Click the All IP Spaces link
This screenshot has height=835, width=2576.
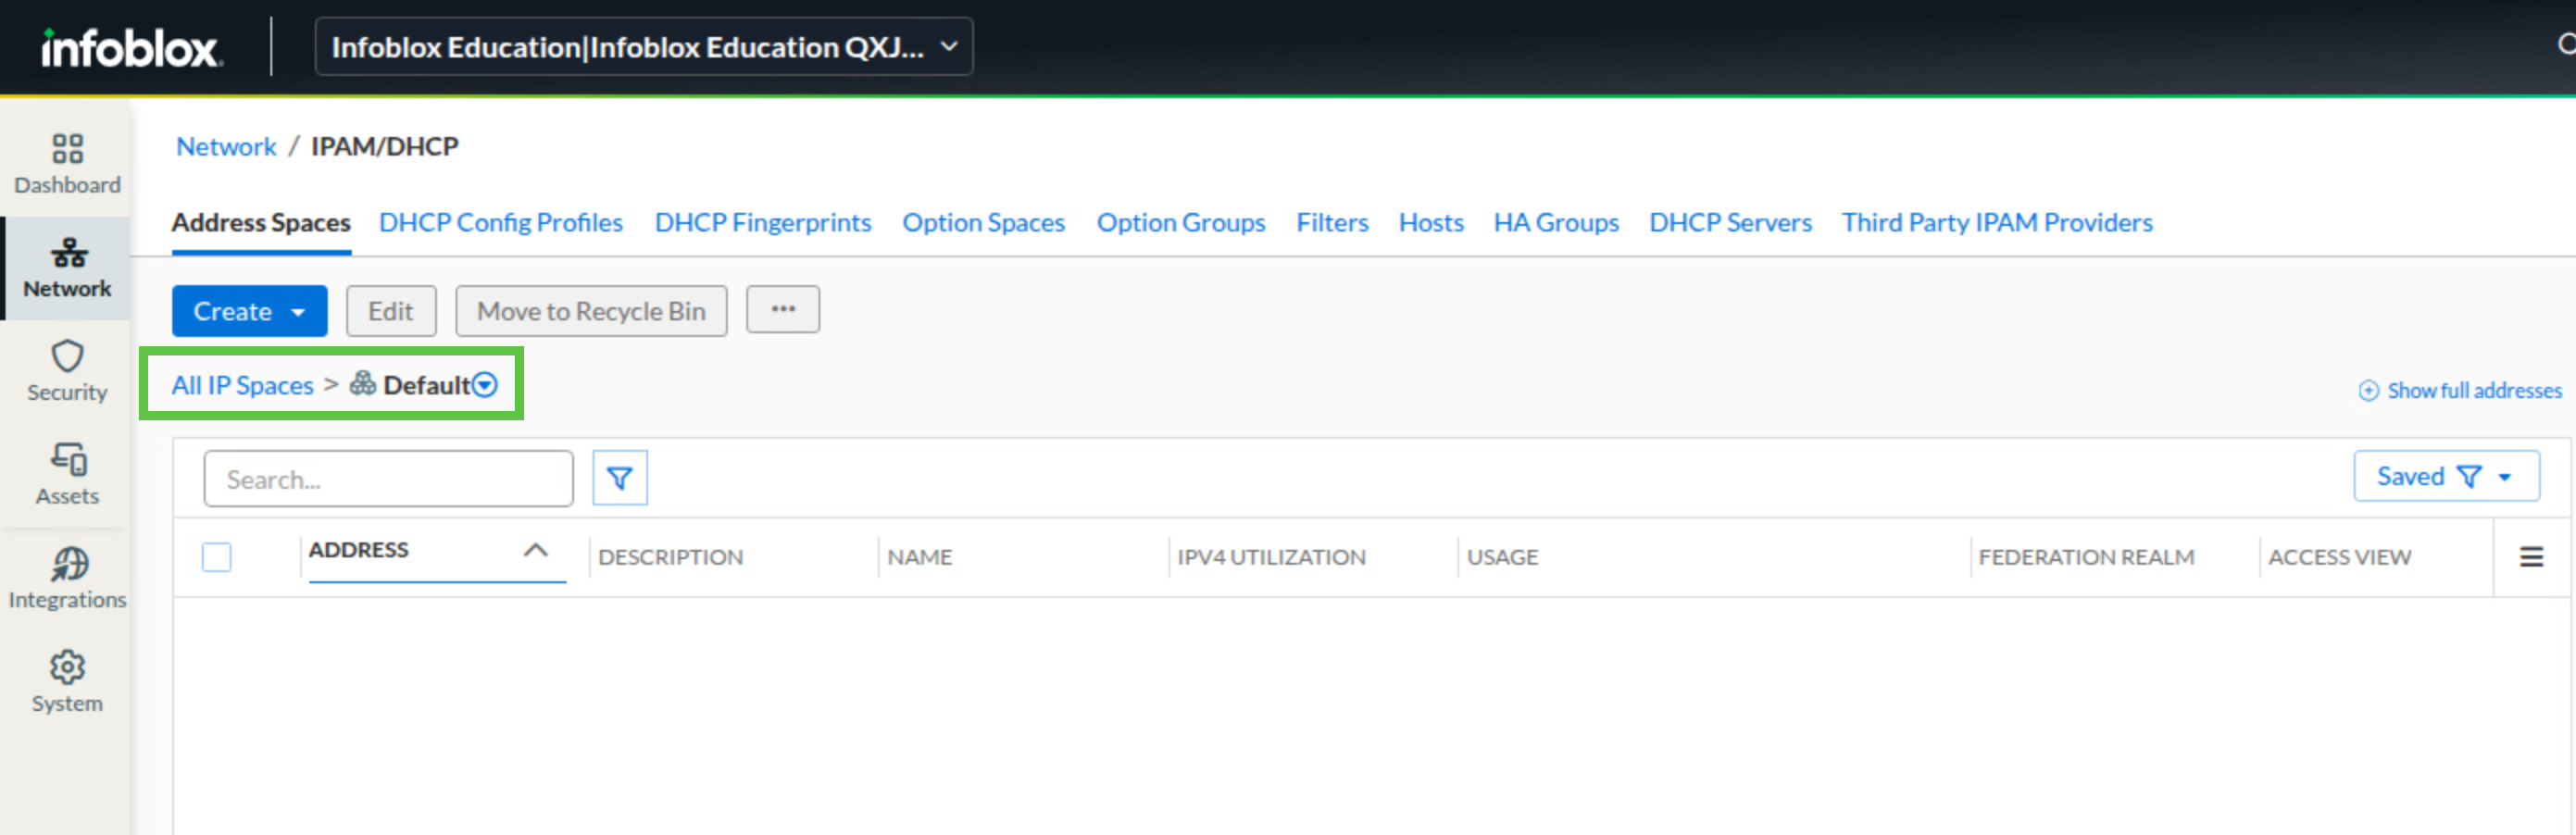click(x=242, y=385)
